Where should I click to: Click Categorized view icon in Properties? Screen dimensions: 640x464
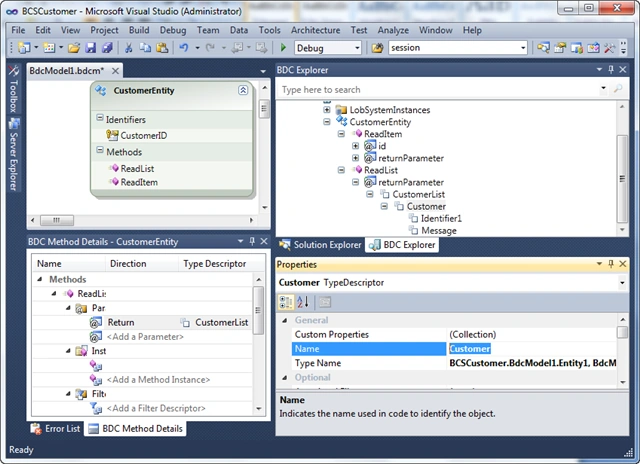click(285, 302)
